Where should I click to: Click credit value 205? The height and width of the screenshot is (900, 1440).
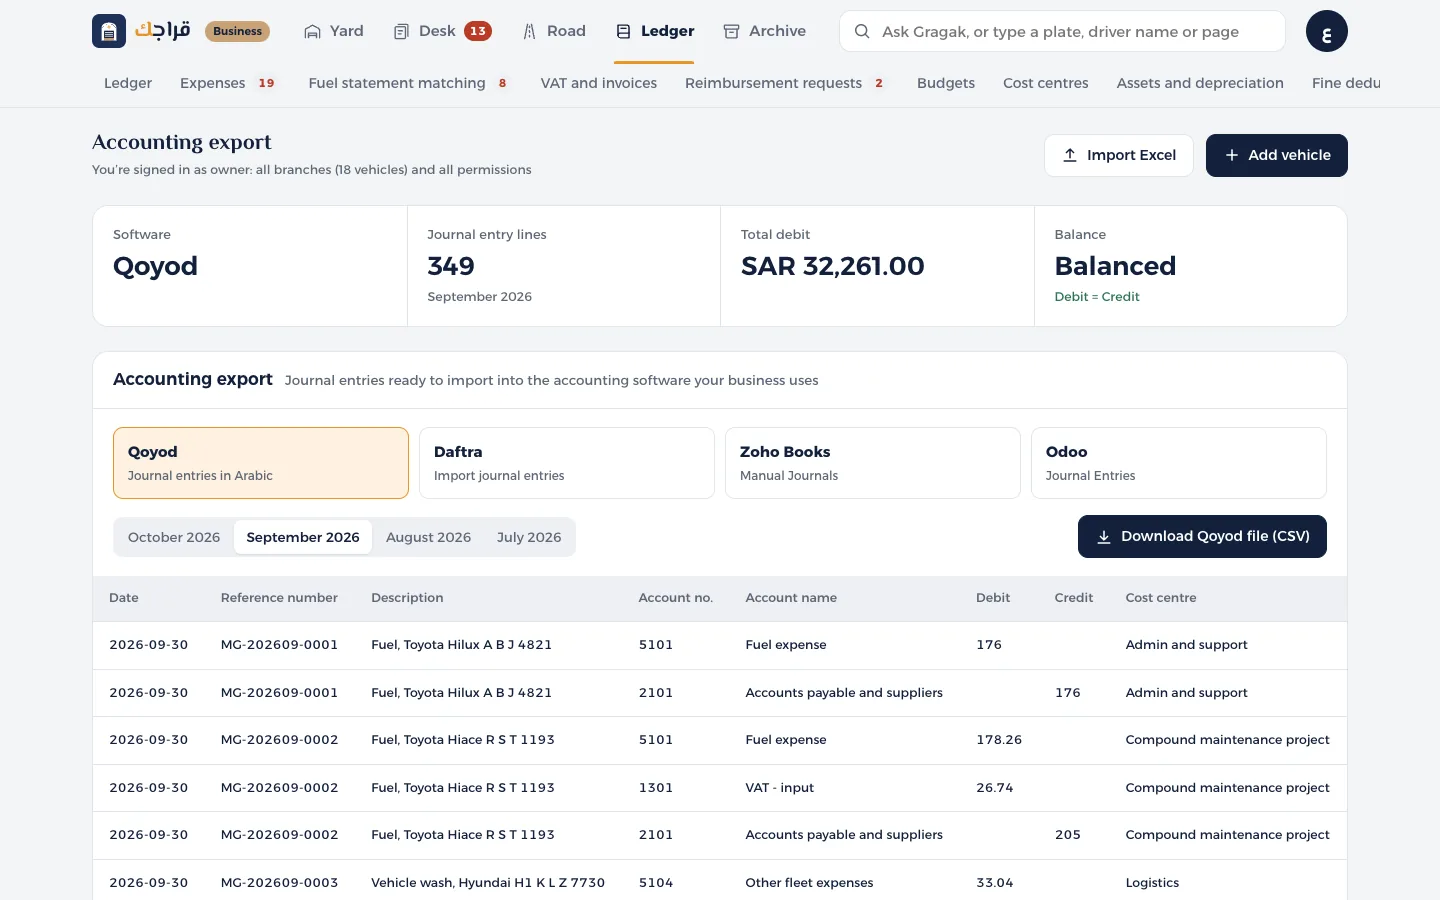click(x=1068, y=835)
